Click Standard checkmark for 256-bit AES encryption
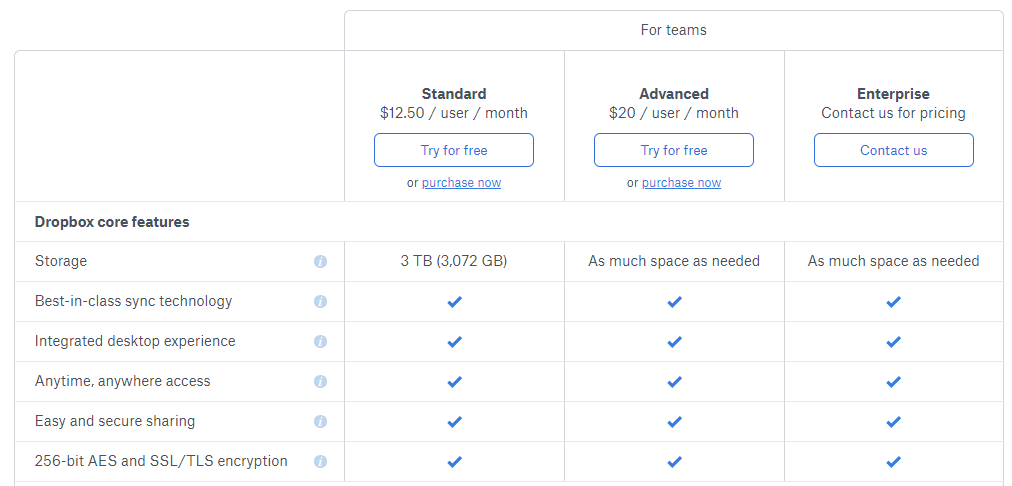 [454, 461]
